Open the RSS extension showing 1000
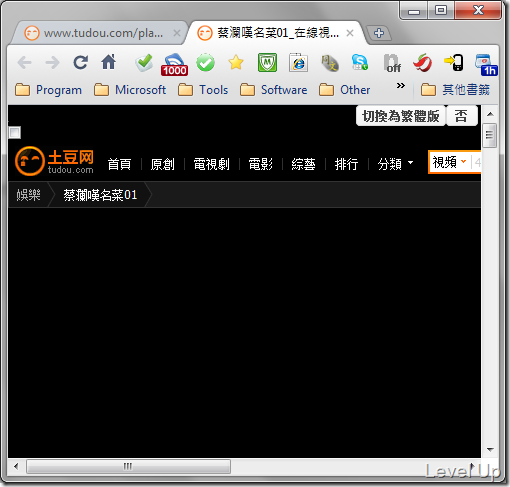Screen dimensions: 510x487 pyautogui.click(x=174, y=64)
